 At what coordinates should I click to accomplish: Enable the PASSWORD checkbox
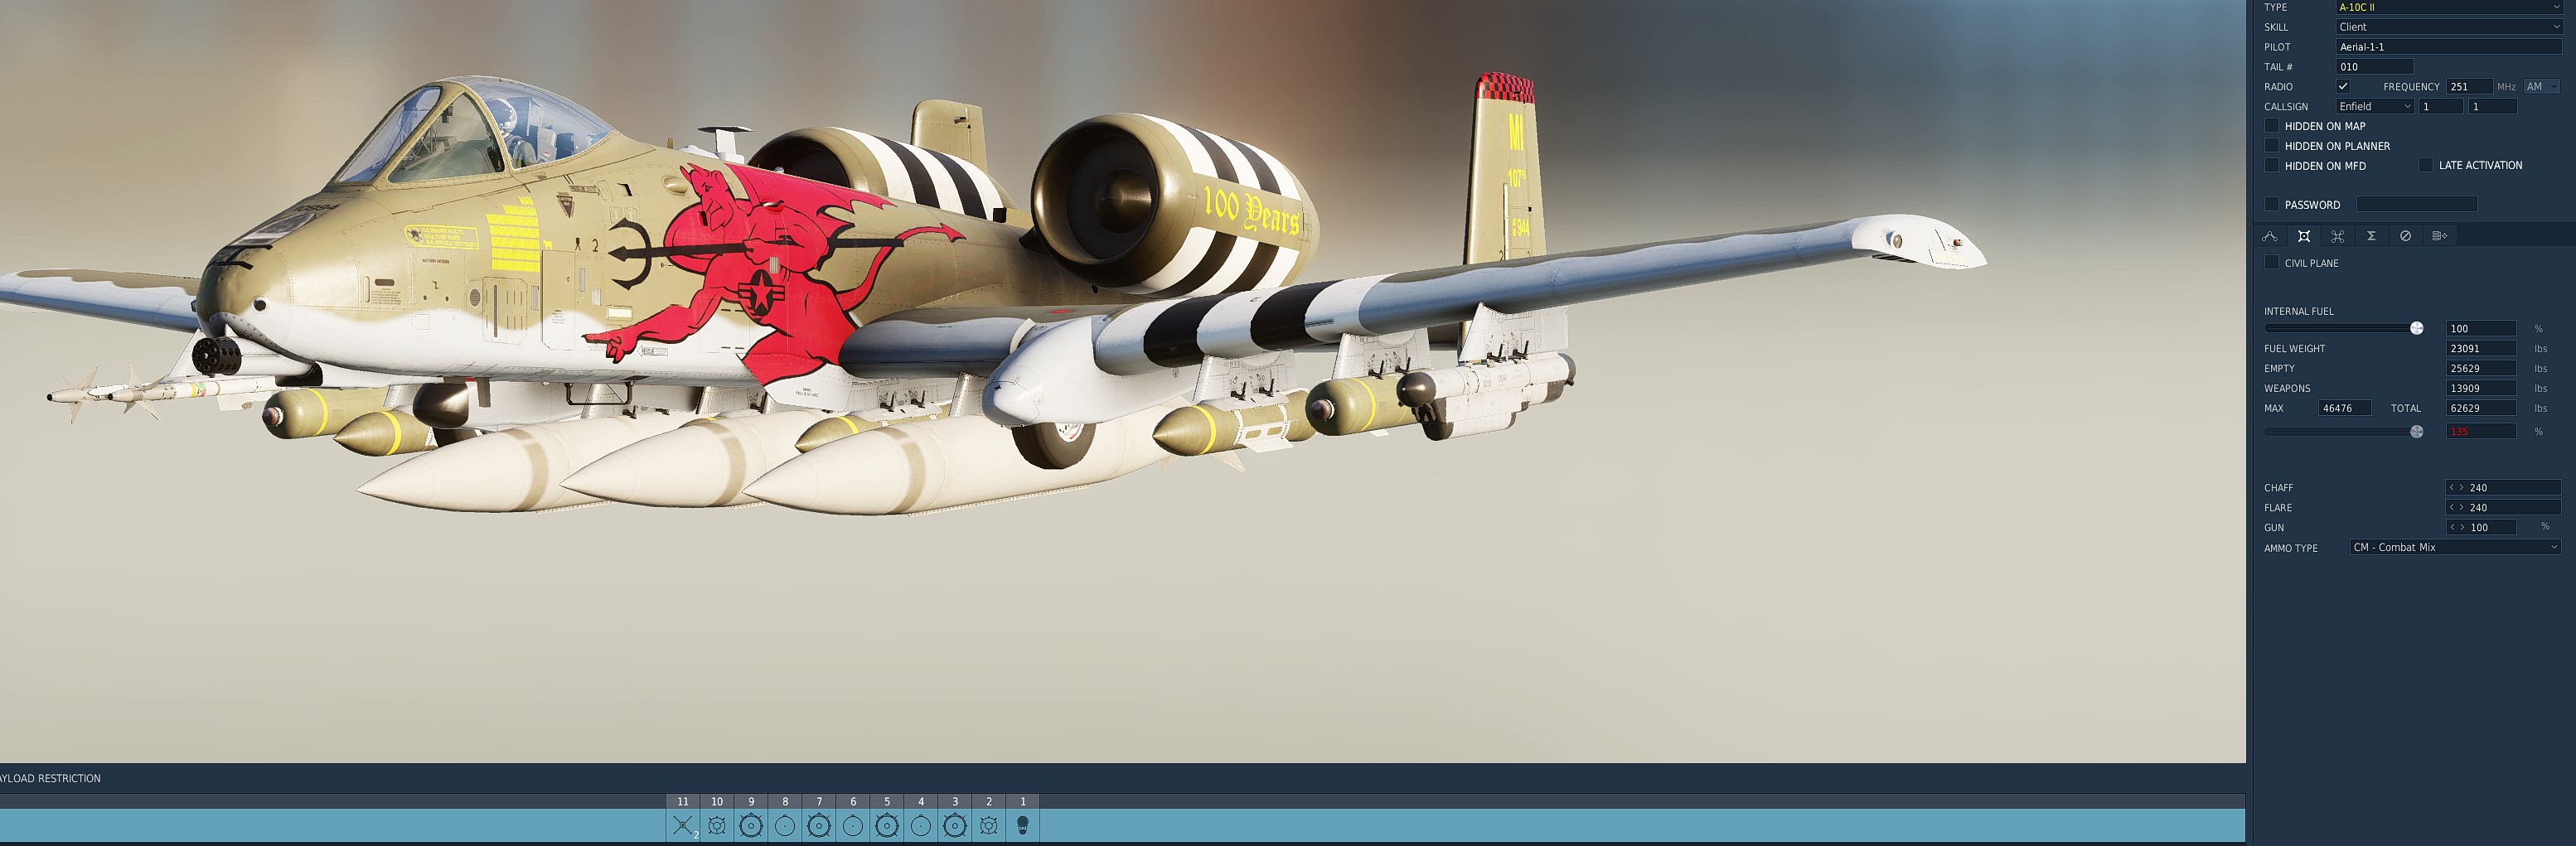click(x=2271, y=204)
